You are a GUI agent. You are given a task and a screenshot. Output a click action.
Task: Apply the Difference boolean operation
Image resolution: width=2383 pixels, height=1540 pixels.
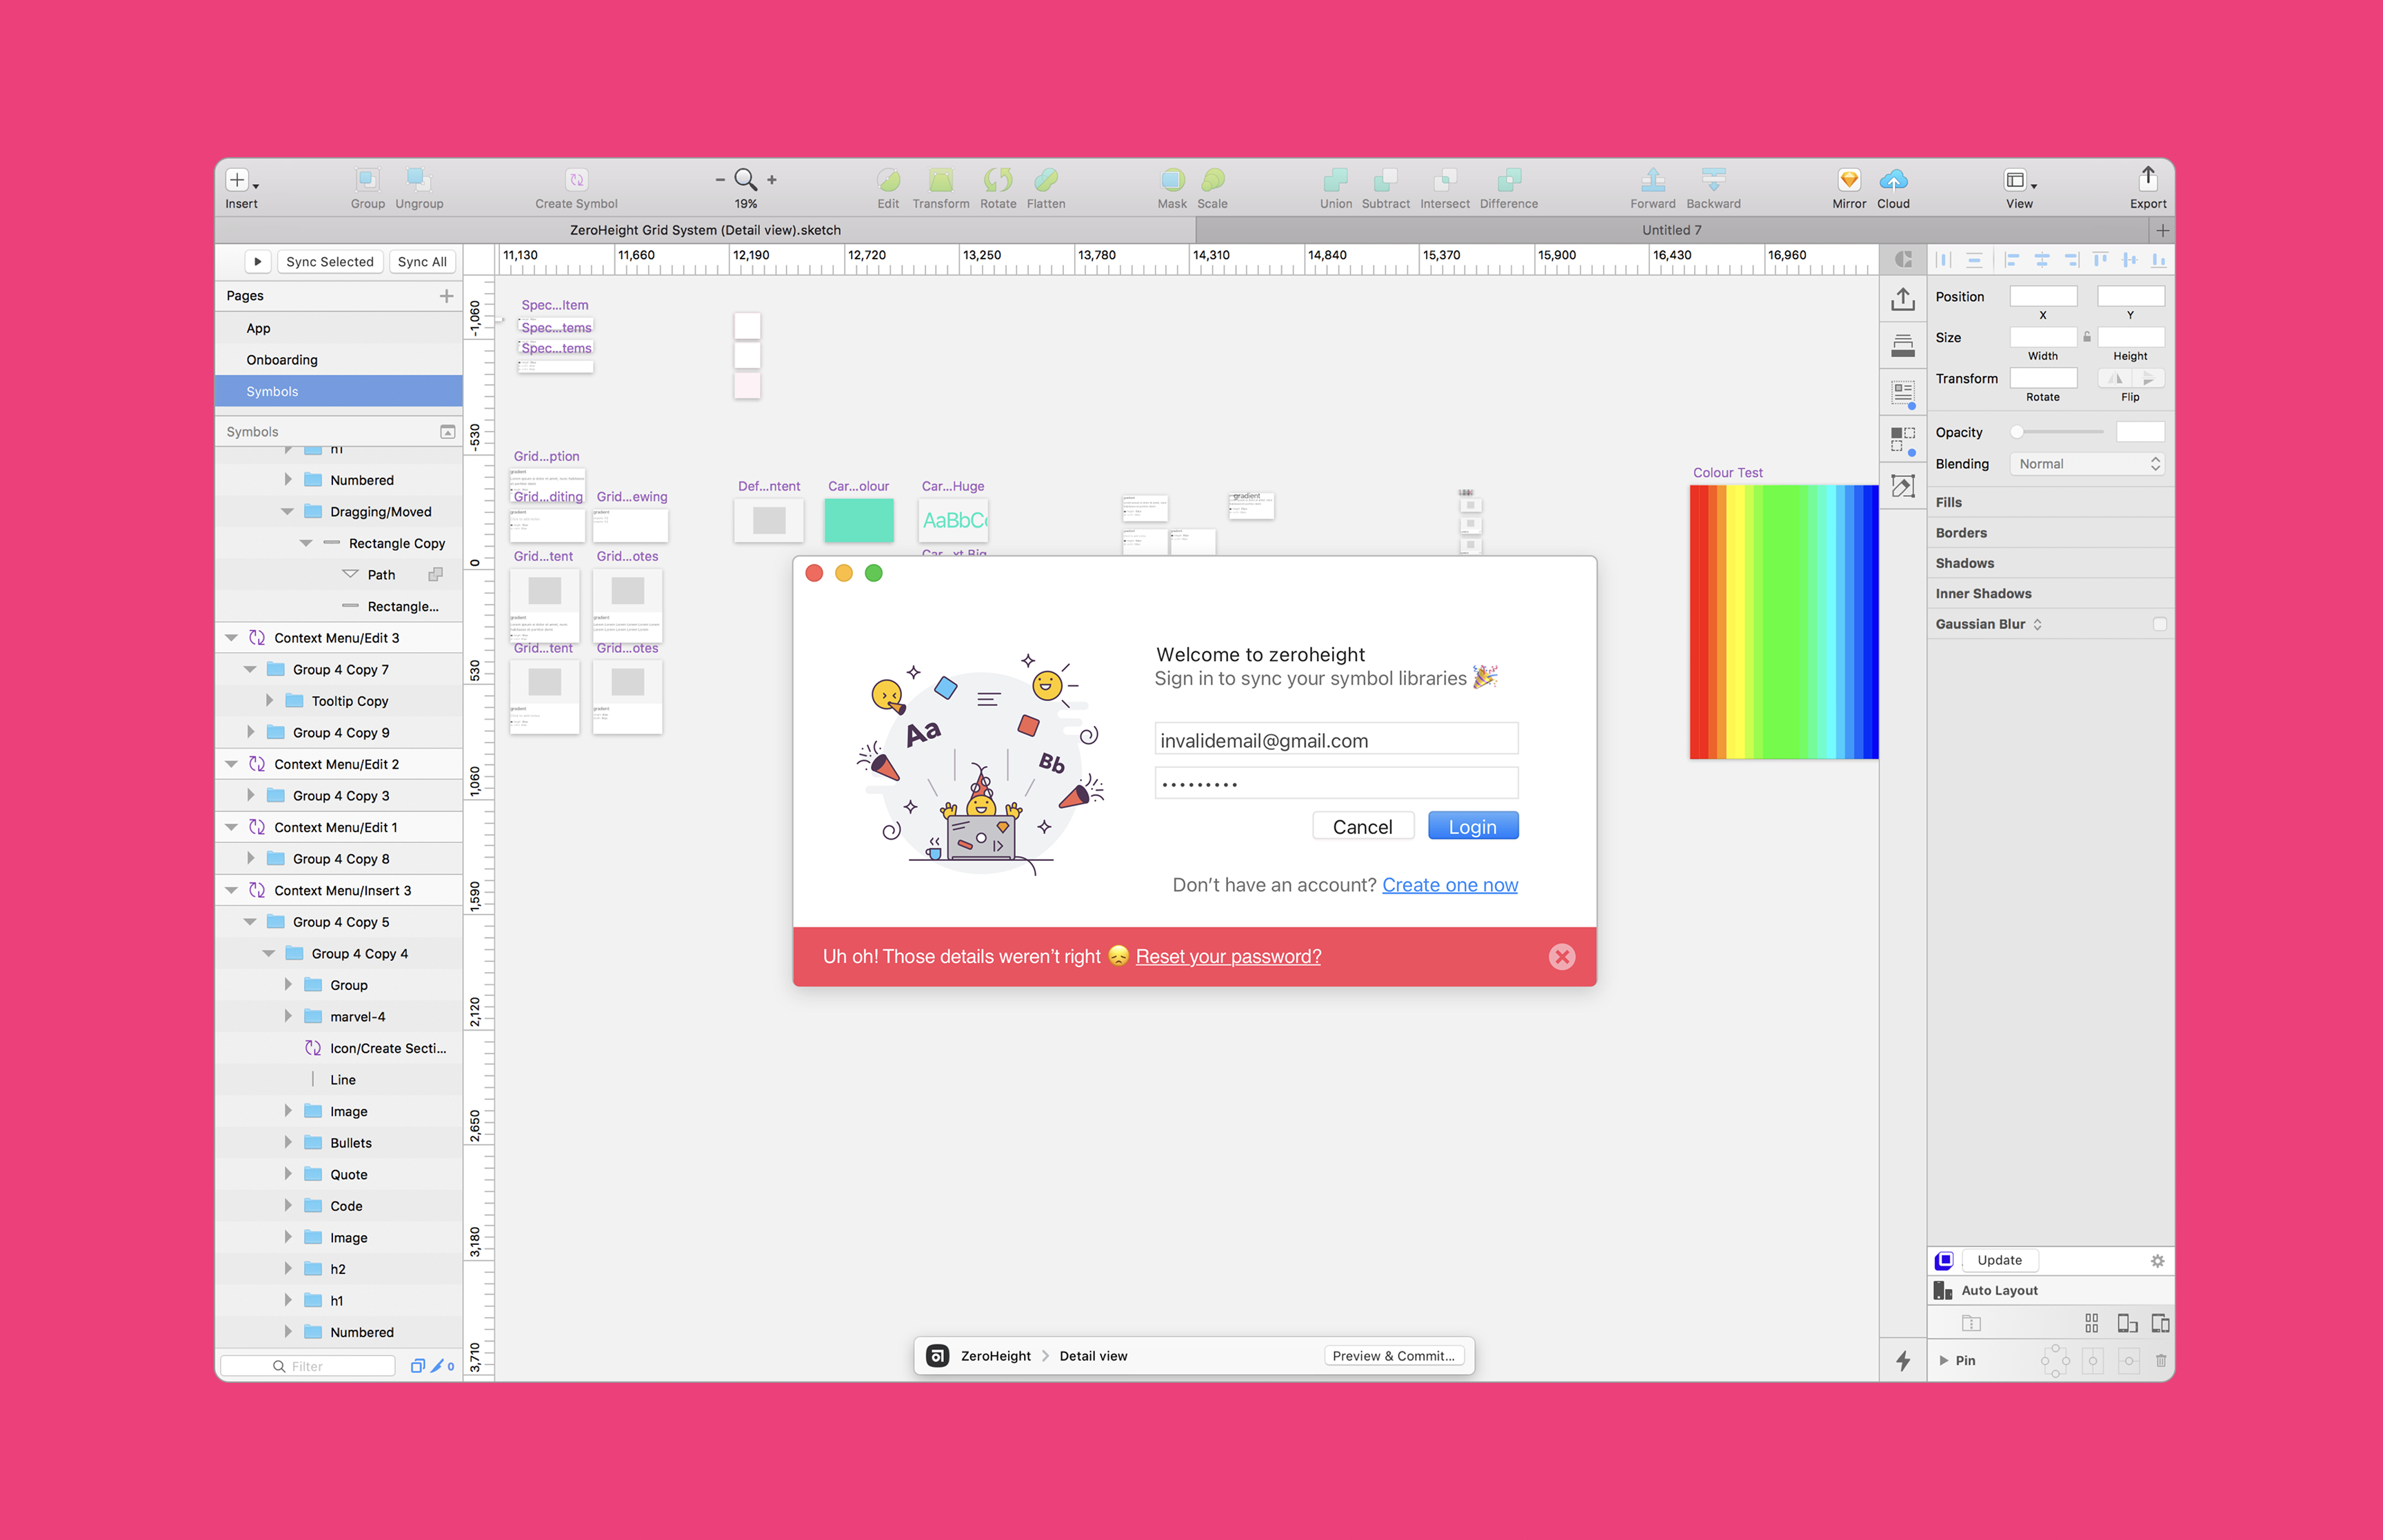point(1509,180)
